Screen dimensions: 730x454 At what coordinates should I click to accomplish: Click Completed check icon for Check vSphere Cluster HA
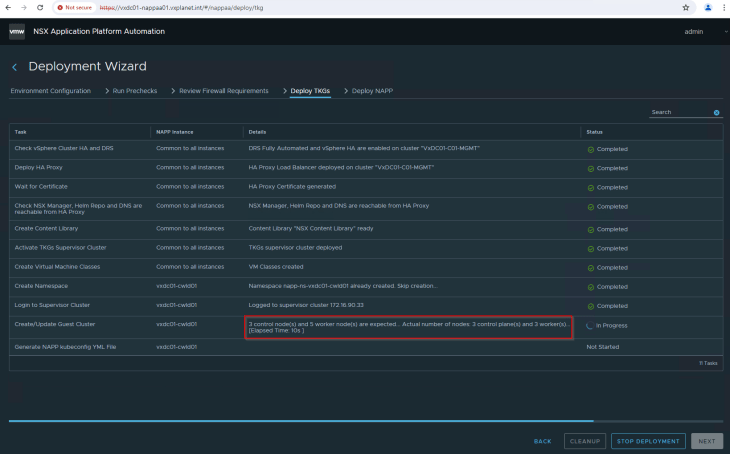(591, 149)
